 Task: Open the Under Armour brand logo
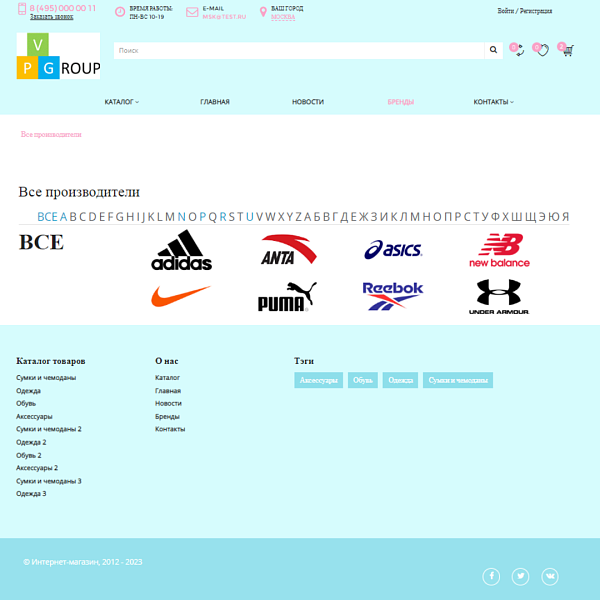[x=499, y=297]
